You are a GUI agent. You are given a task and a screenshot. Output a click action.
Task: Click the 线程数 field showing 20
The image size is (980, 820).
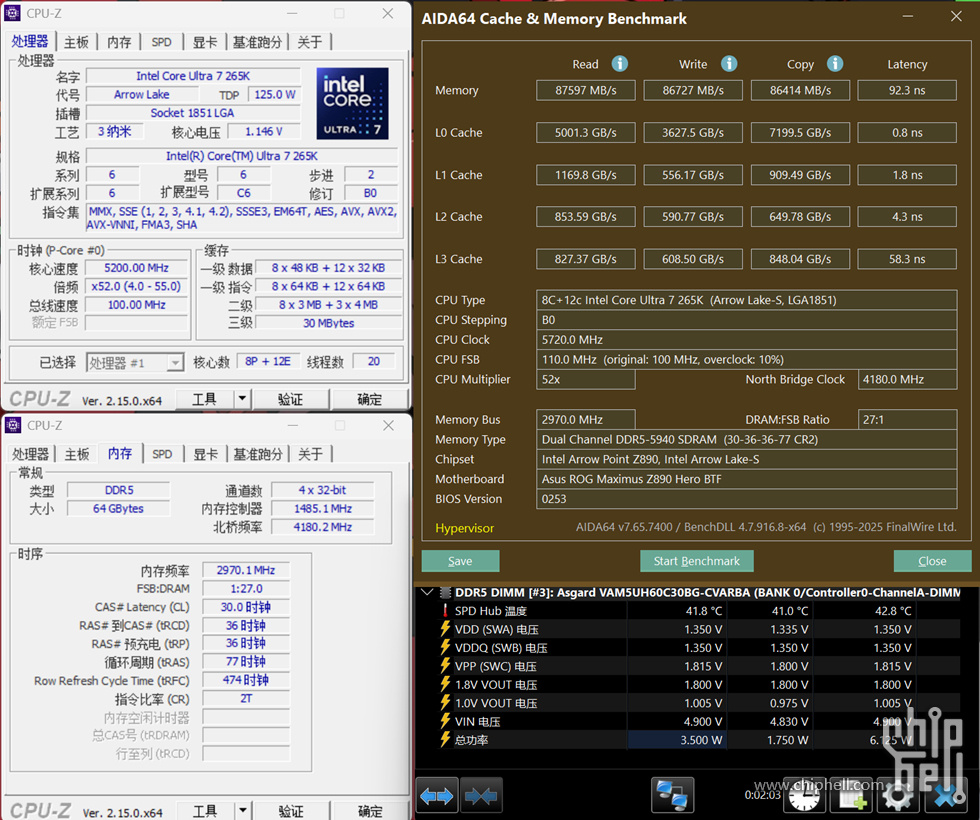(x=374, y=361)
